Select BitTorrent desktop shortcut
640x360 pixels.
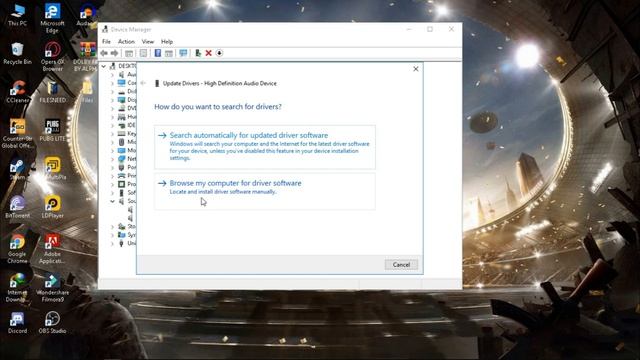[18, 207]
